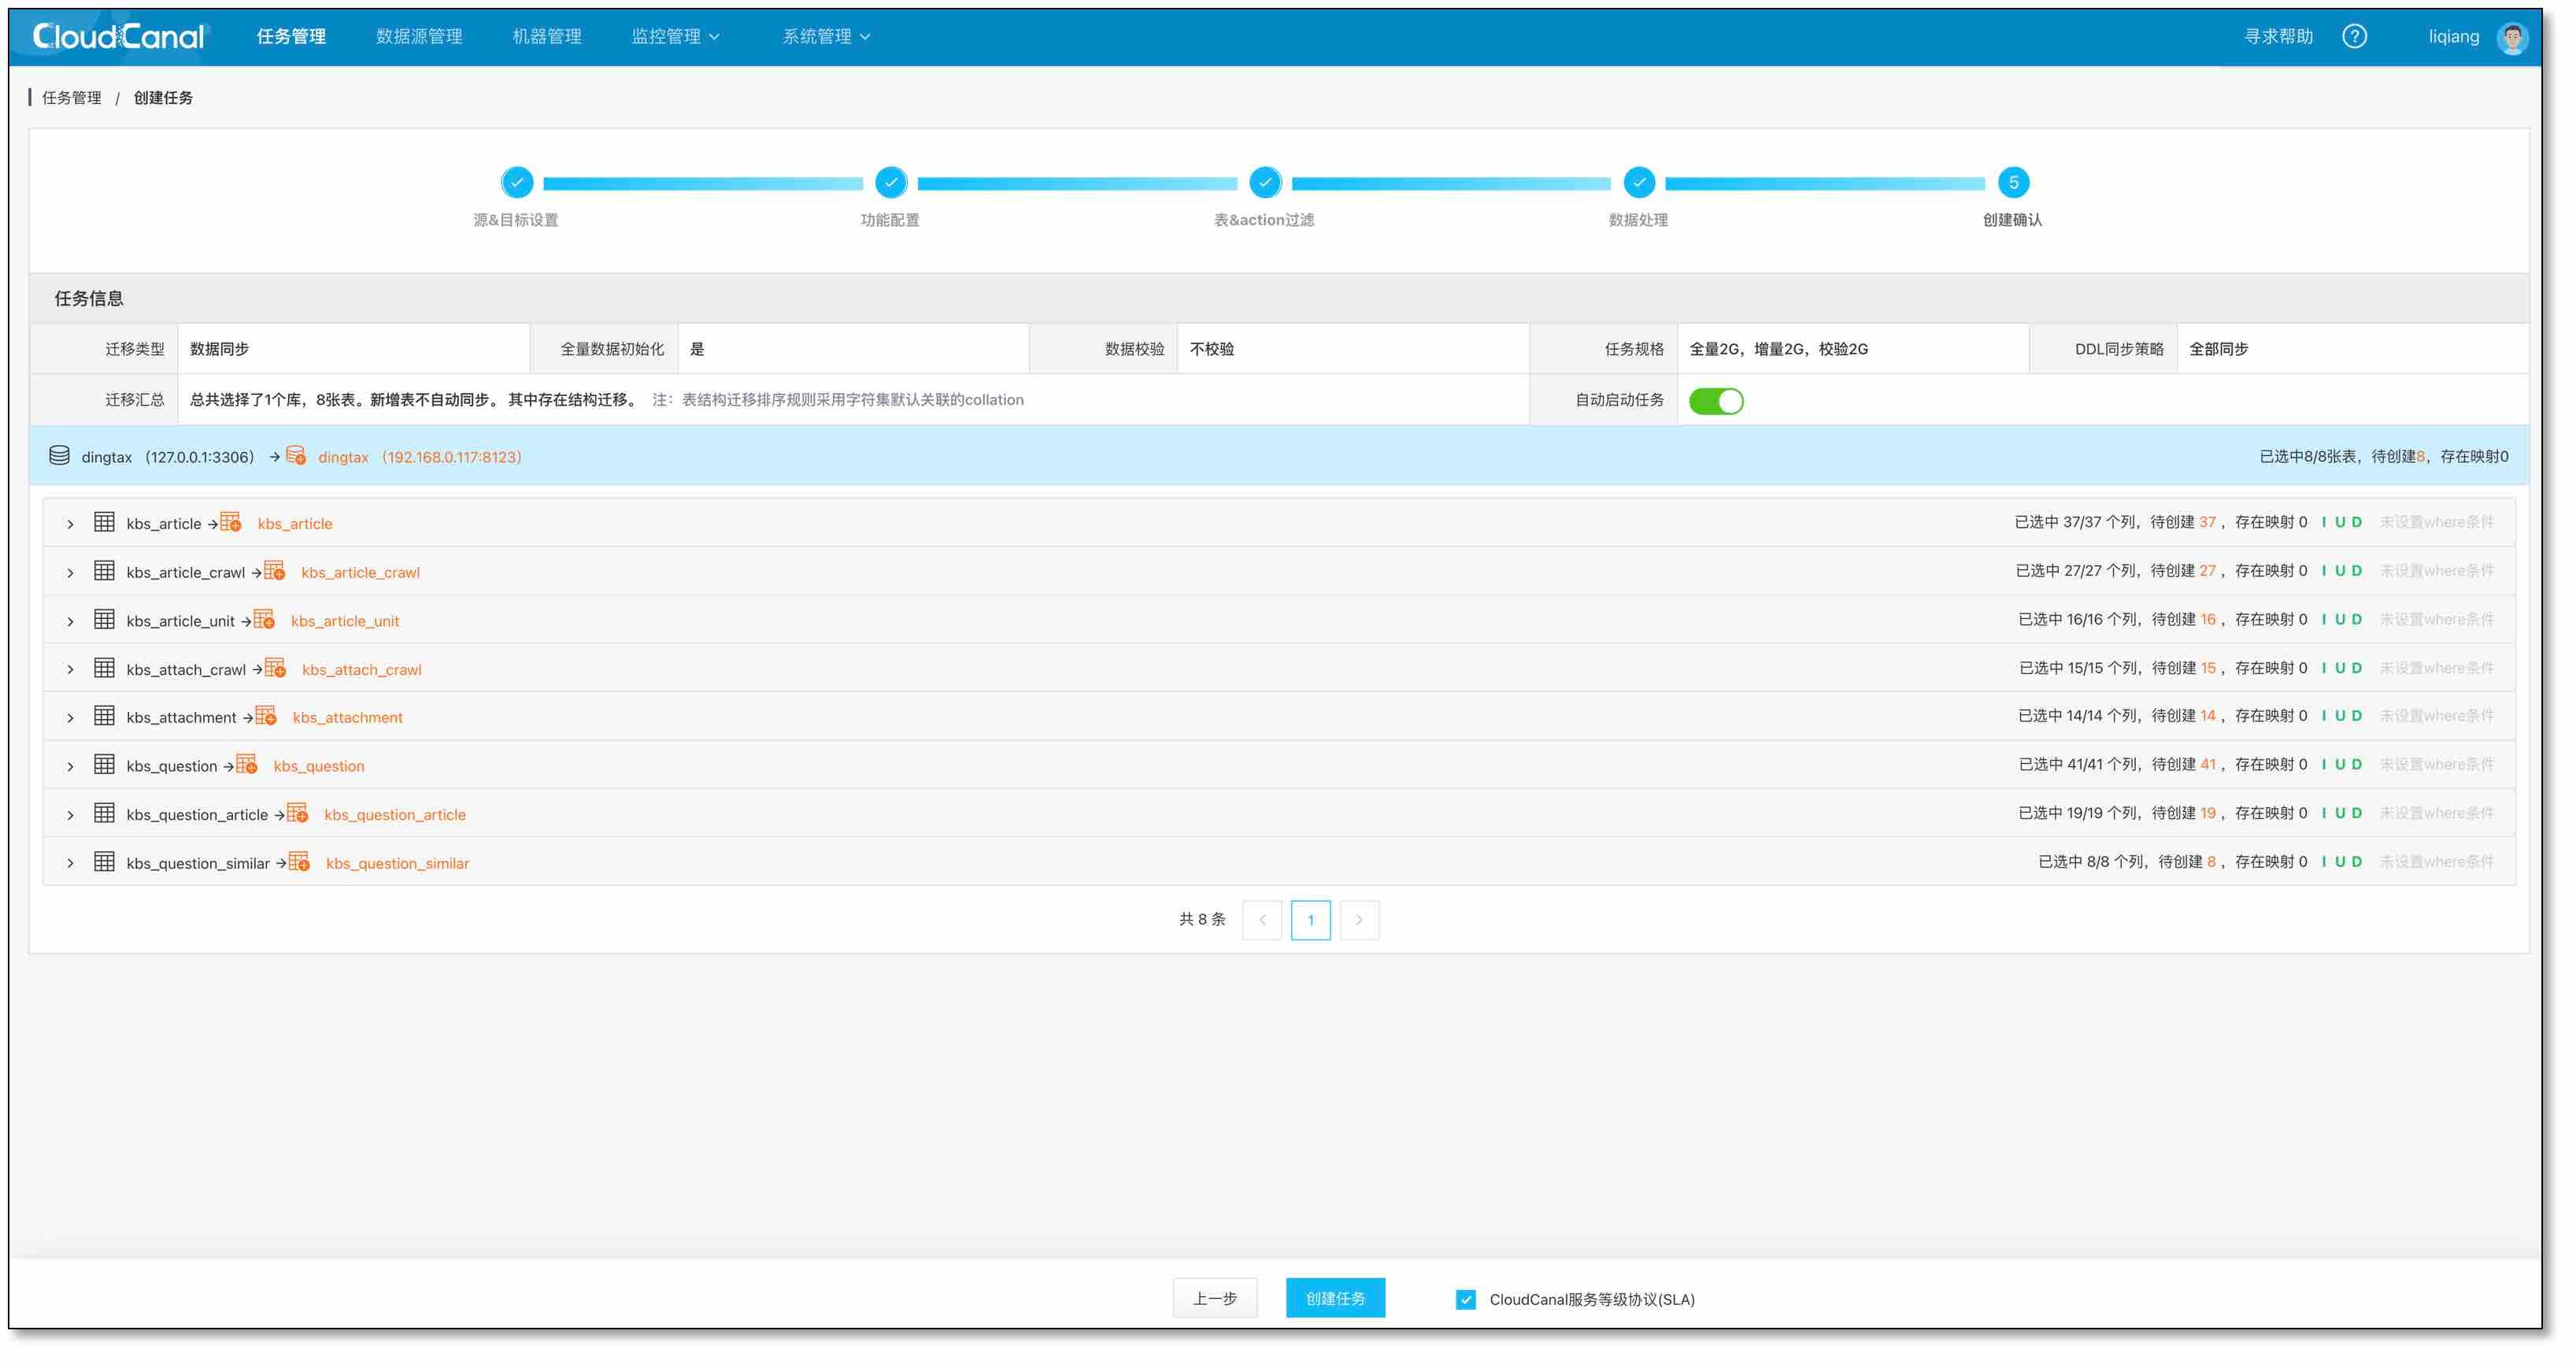Expand the kbs_attach_crawl row

(70, 671)
